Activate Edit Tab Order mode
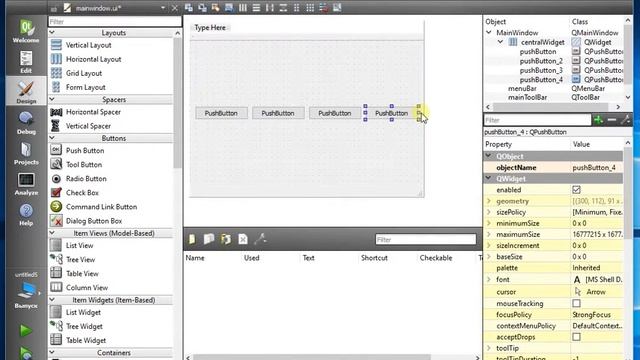The image size is (640, 360). click(x=229, y=7)
